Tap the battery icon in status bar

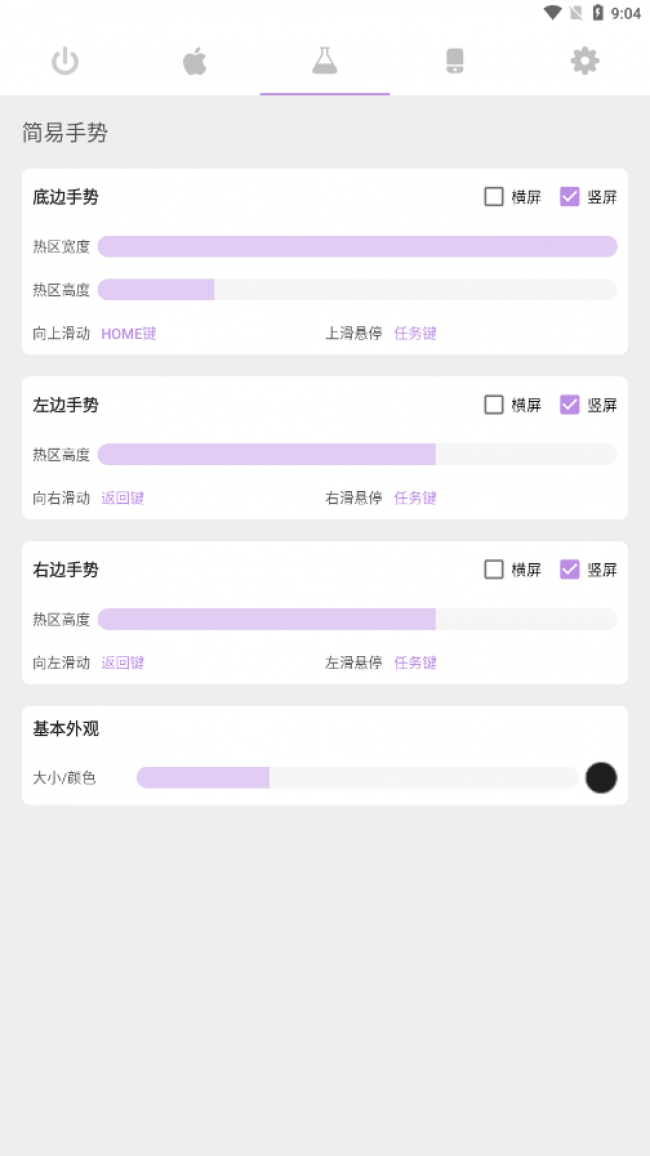(x=598, y=13)
